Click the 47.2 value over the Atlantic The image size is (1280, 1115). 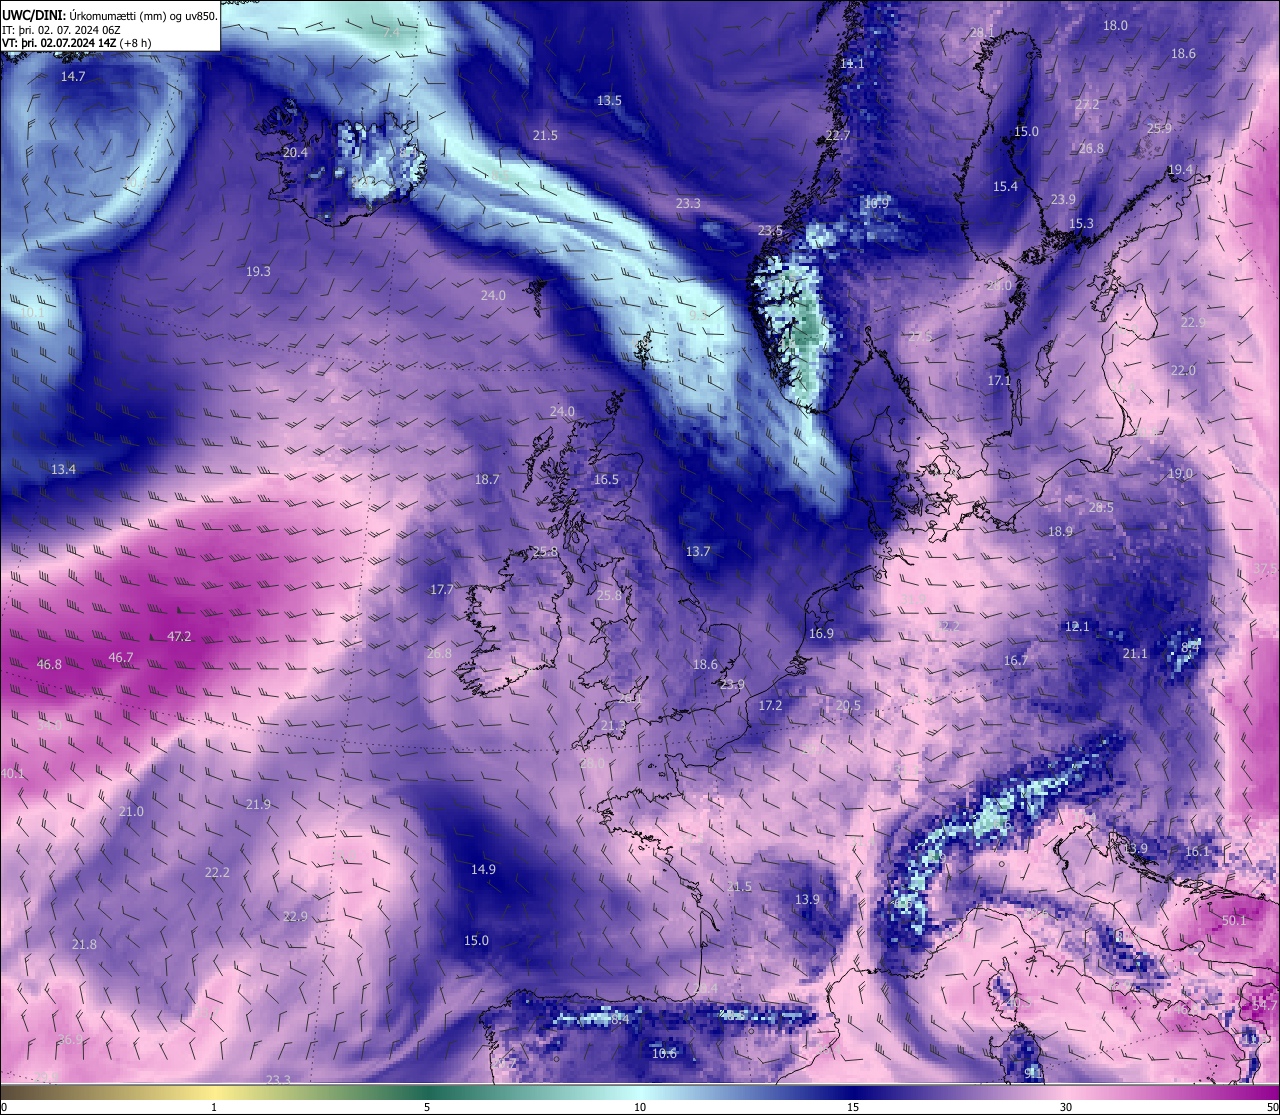pos(179,636)
